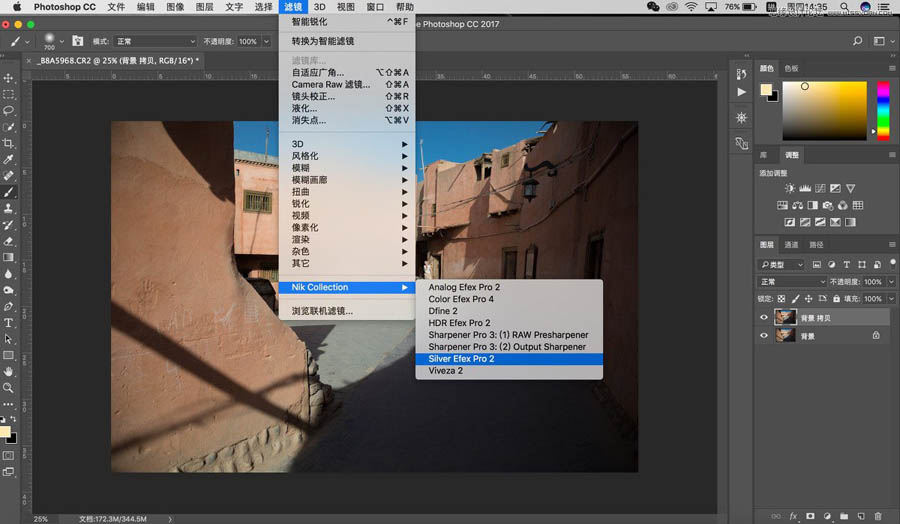Select the Zoom tool
This screenshot has height=524, width=900.
pos(8,388)
